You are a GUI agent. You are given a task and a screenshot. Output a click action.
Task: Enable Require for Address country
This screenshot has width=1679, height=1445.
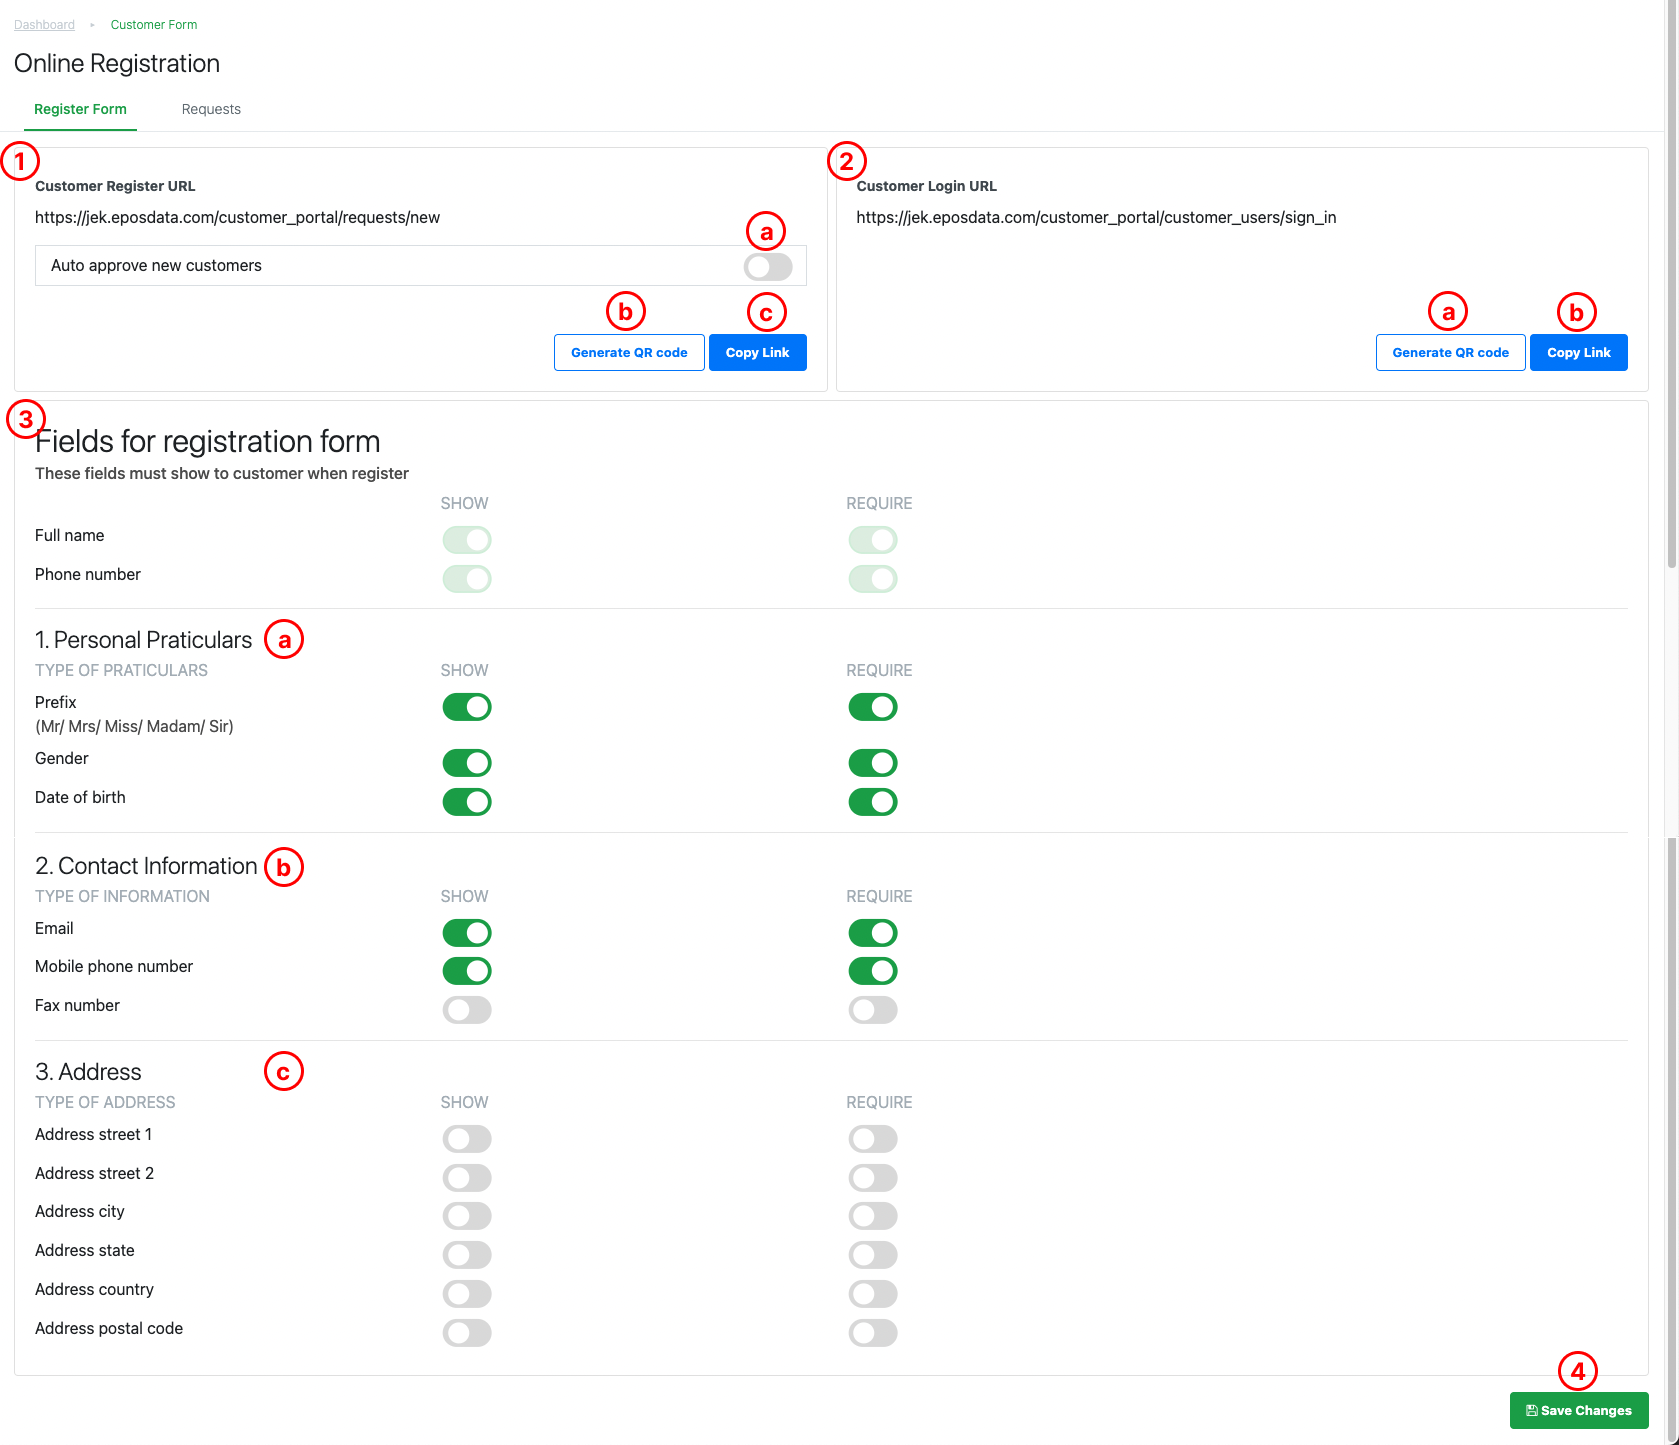tap(873, 1294)
